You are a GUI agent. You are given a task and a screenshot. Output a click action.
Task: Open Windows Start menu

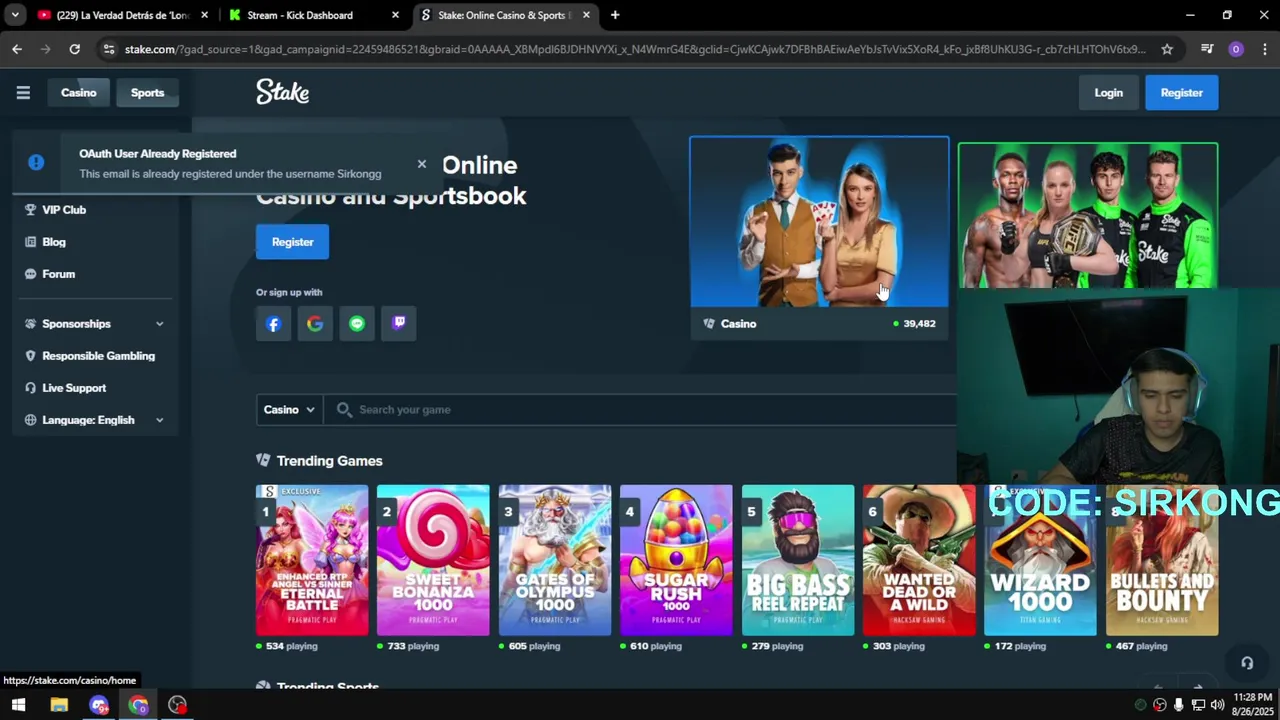tap(18, 705)
